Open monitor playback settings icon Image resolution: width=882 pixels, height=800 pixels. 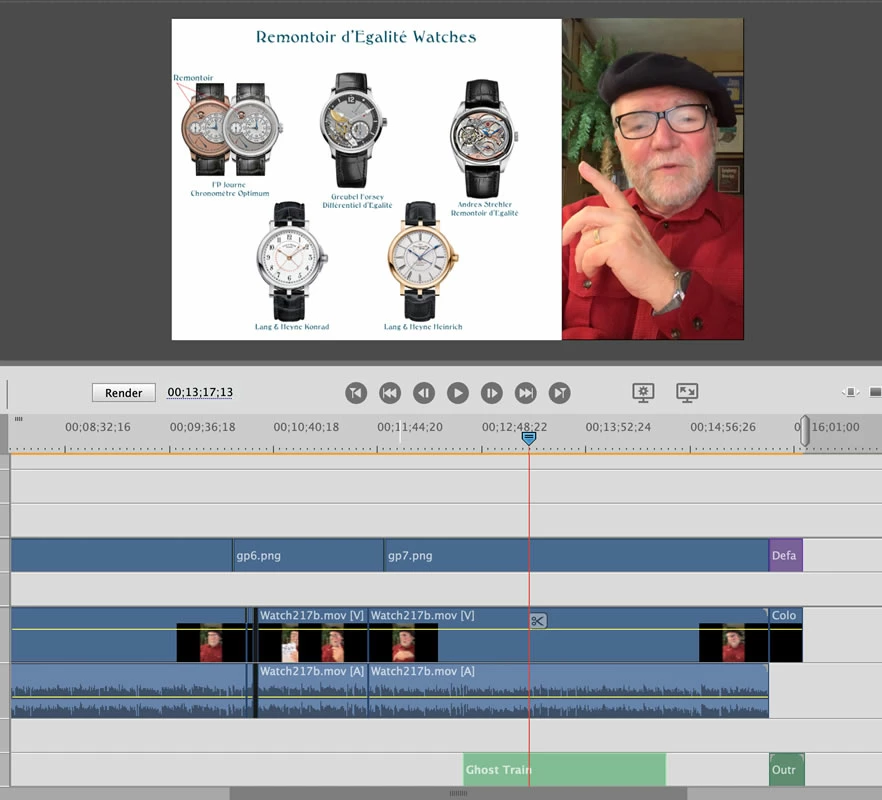click(643, 392)
